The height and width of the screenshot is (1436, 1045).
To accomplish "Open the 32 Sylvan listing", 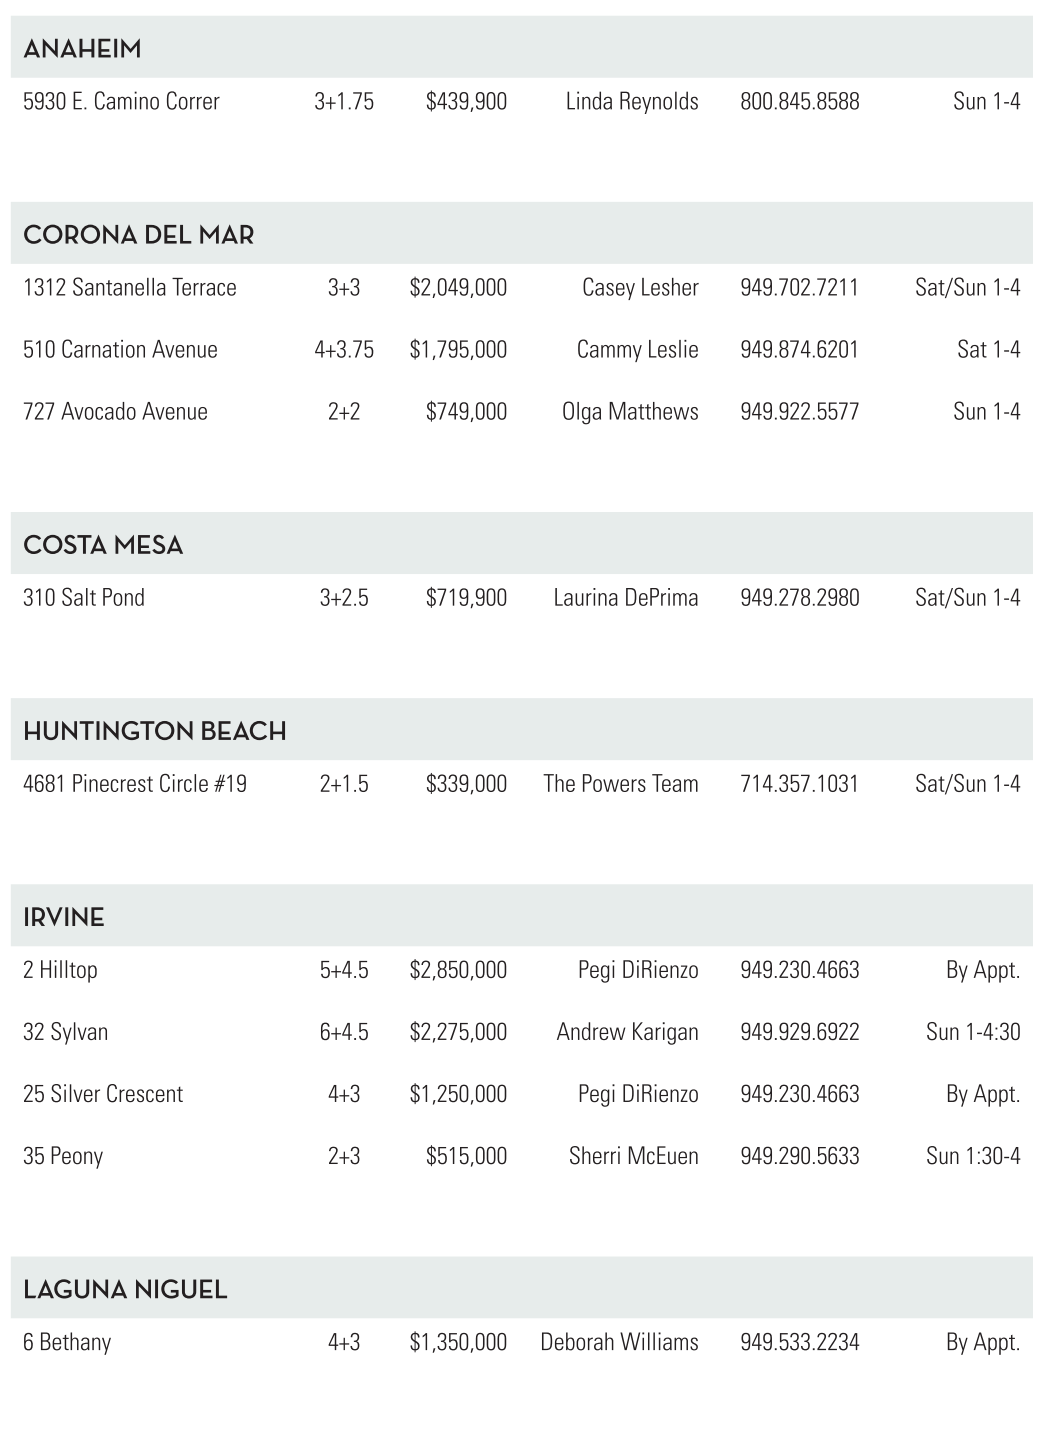I will 66,1032.
